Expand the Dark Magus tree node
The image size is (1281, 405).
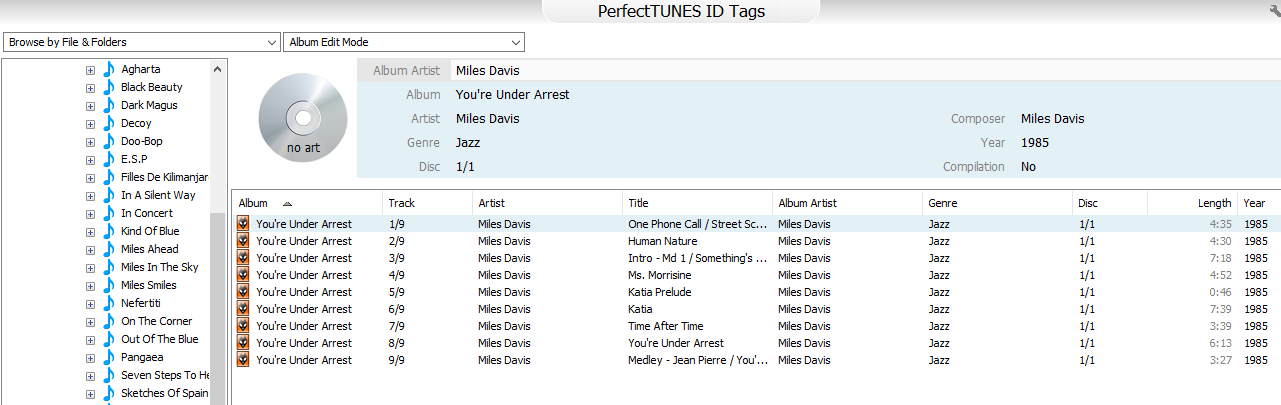point(90,105)
